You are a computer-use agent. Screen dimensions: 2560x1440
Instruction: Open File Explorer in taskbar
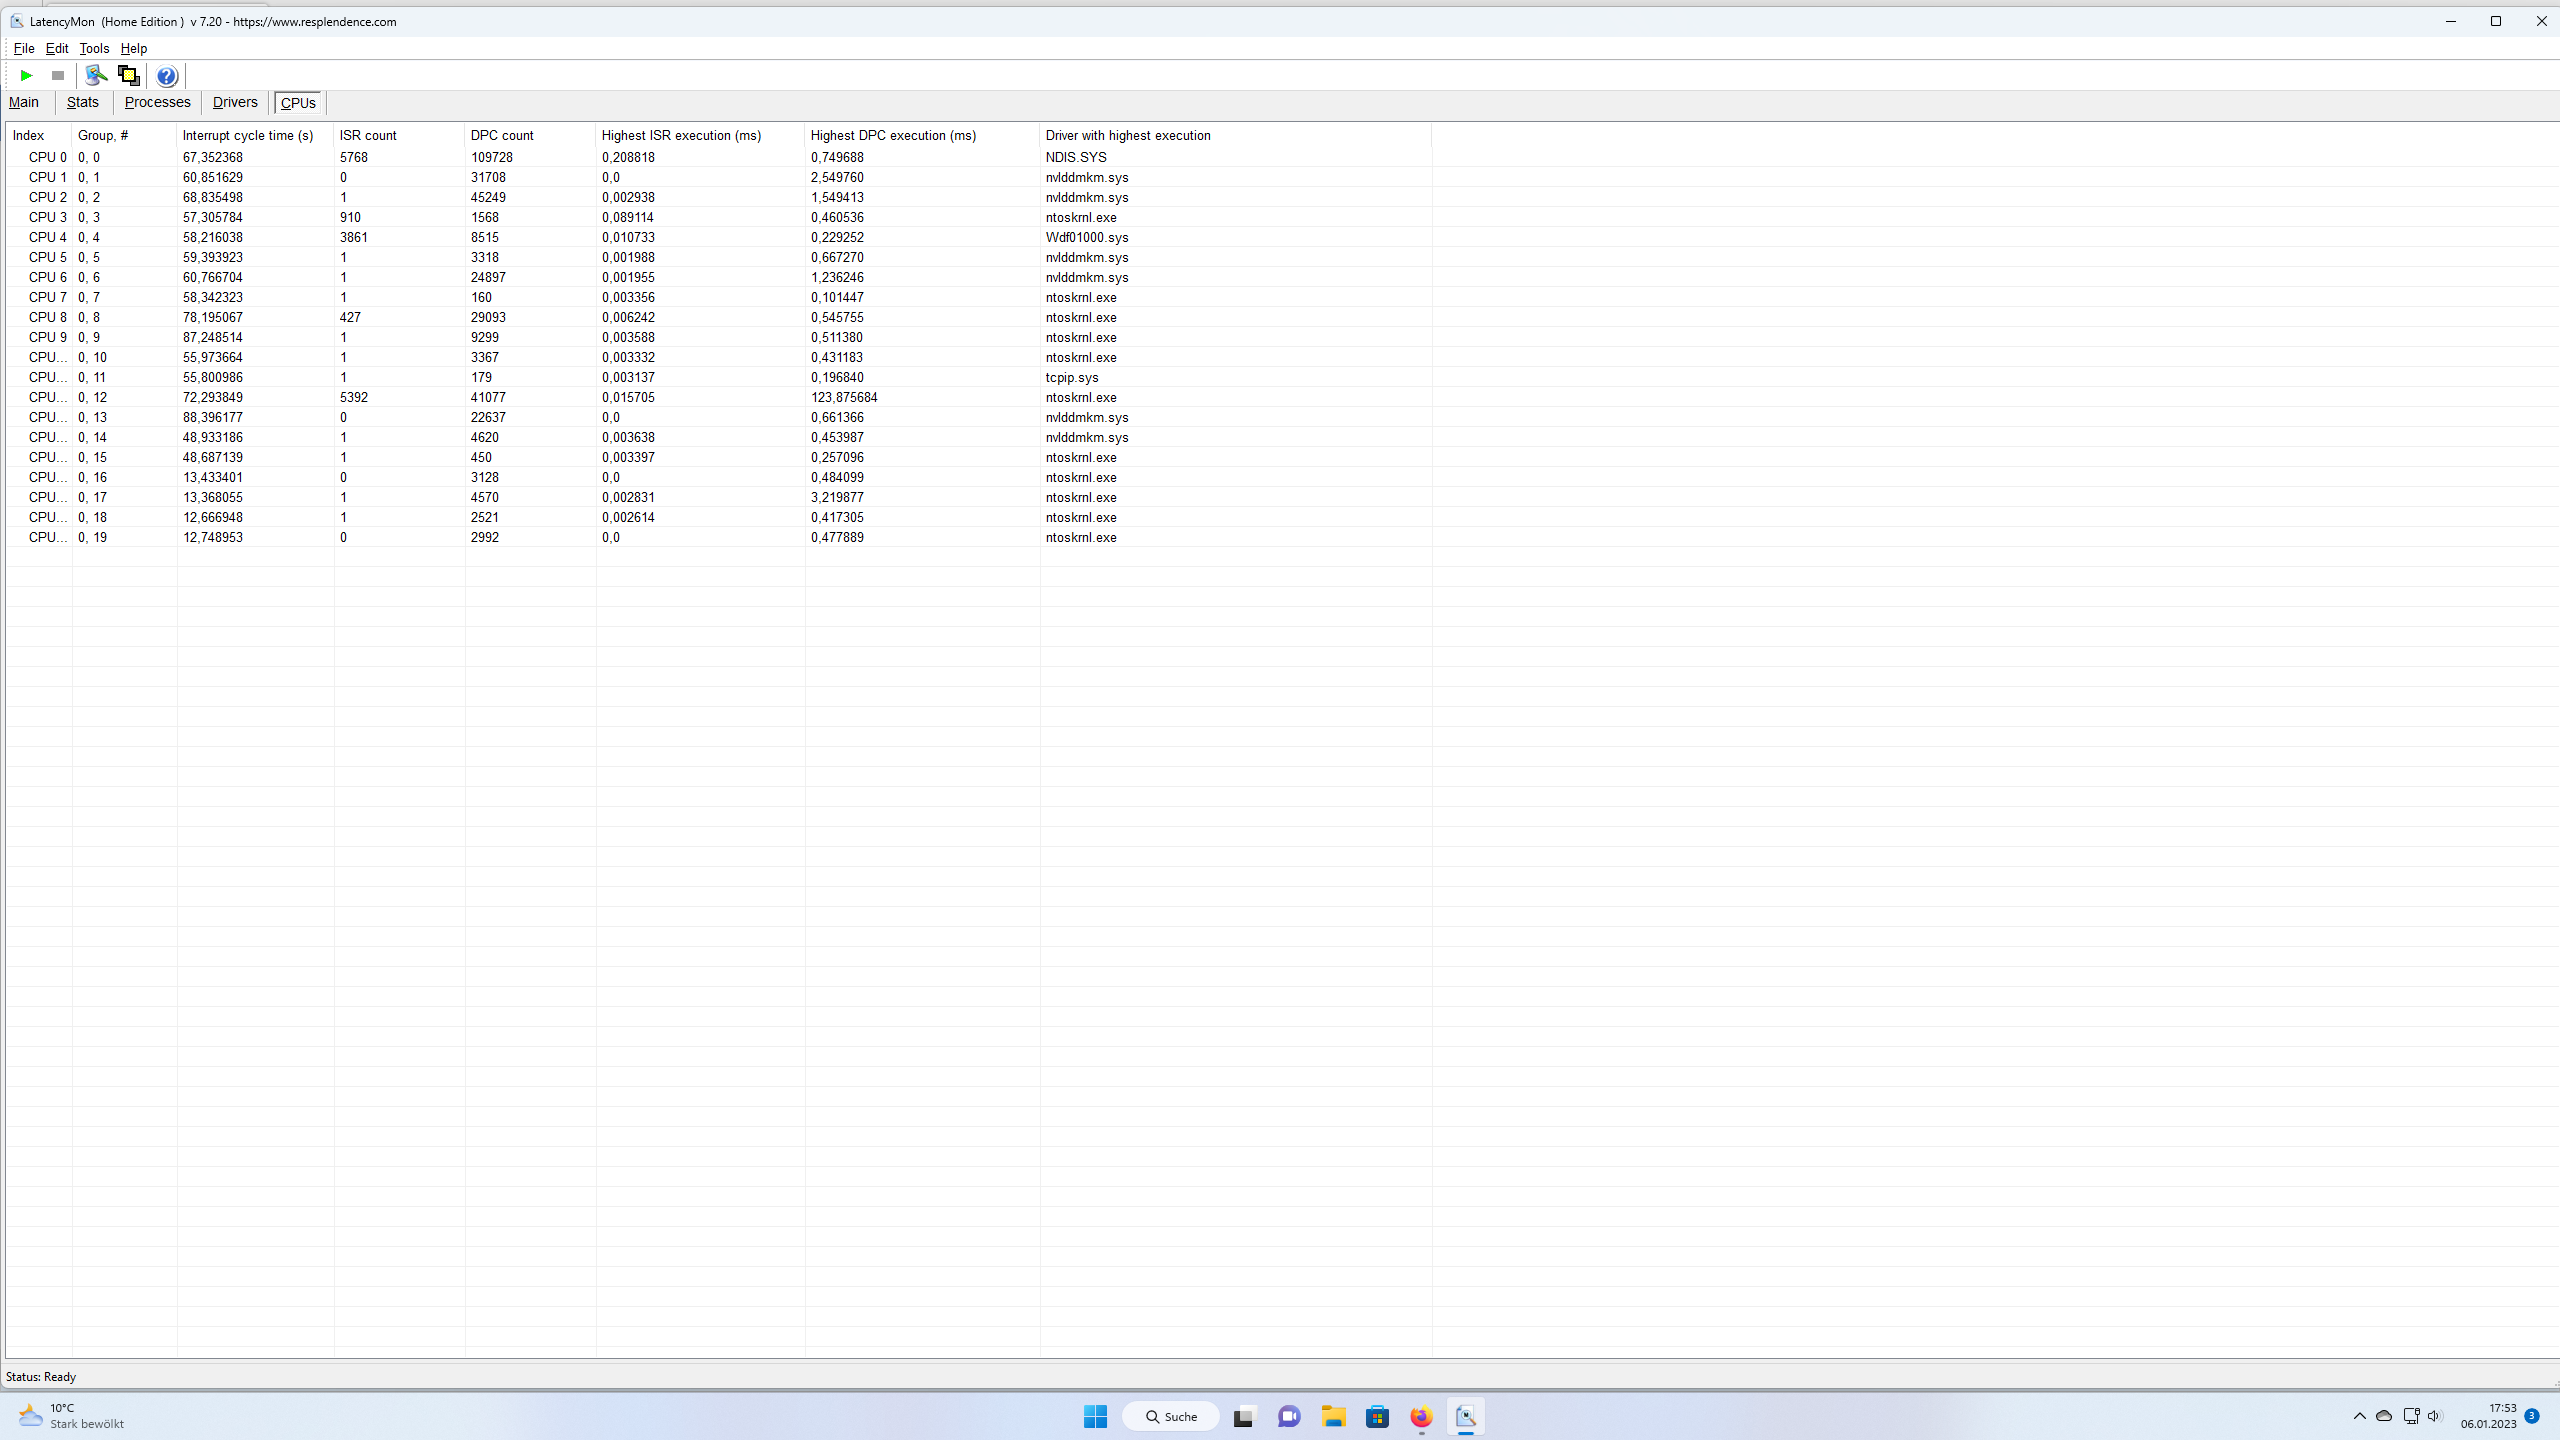point(1333,1416)
